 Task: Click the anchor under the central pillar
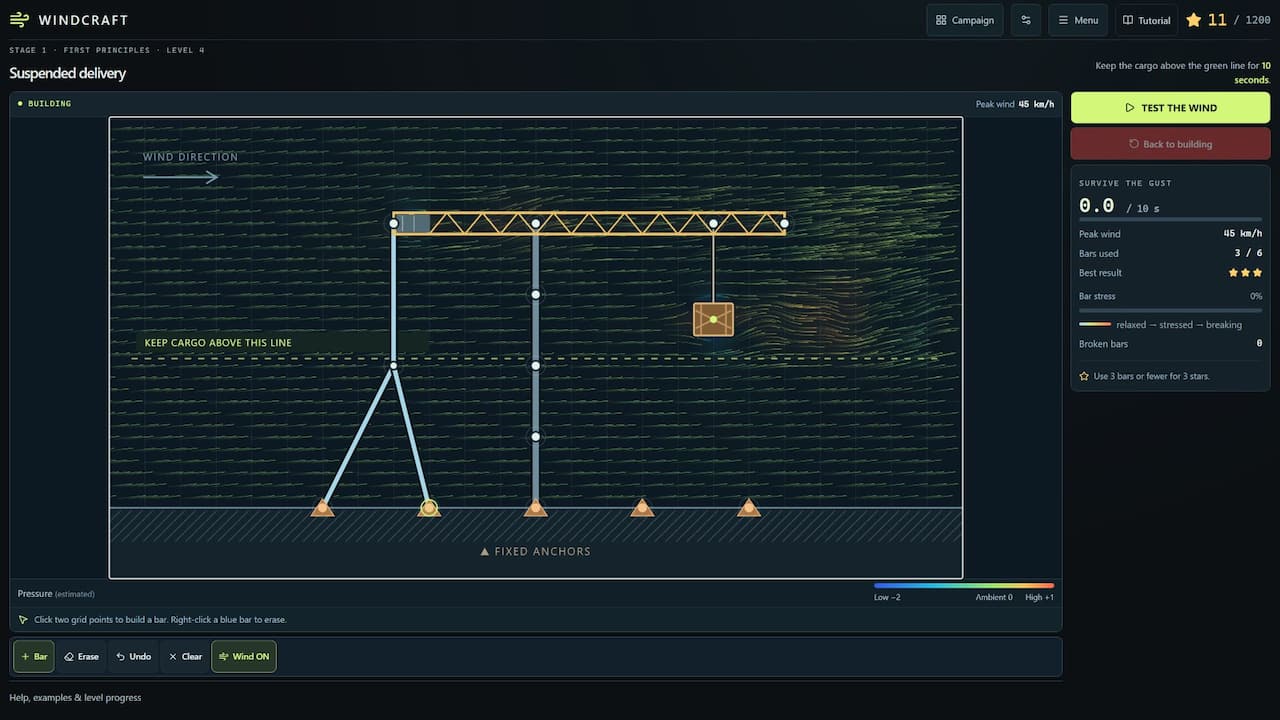[536, 508]
